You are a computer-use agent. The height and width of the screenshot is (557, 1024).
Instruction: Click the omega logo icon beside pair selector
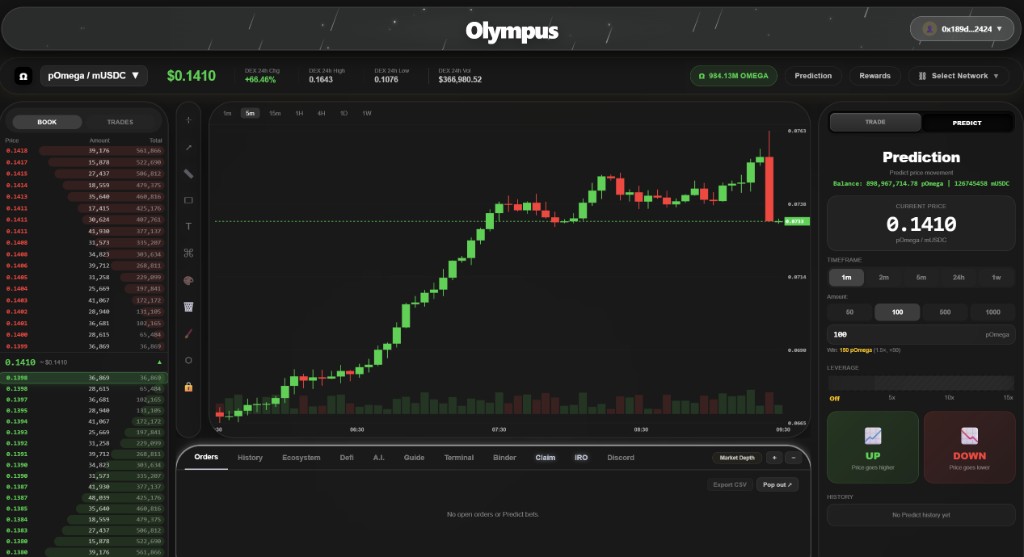(23, 76)
